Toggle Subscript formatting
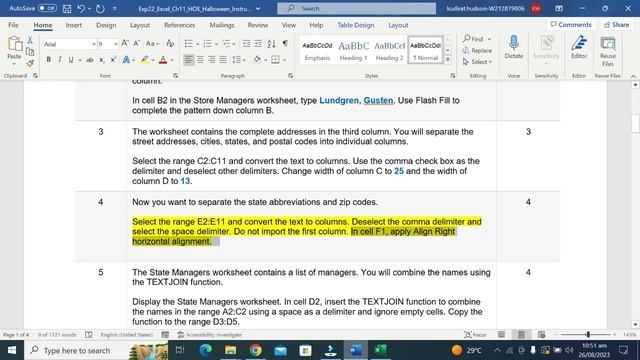The height and width of the screenshot is (360, 640). [102, 60]
